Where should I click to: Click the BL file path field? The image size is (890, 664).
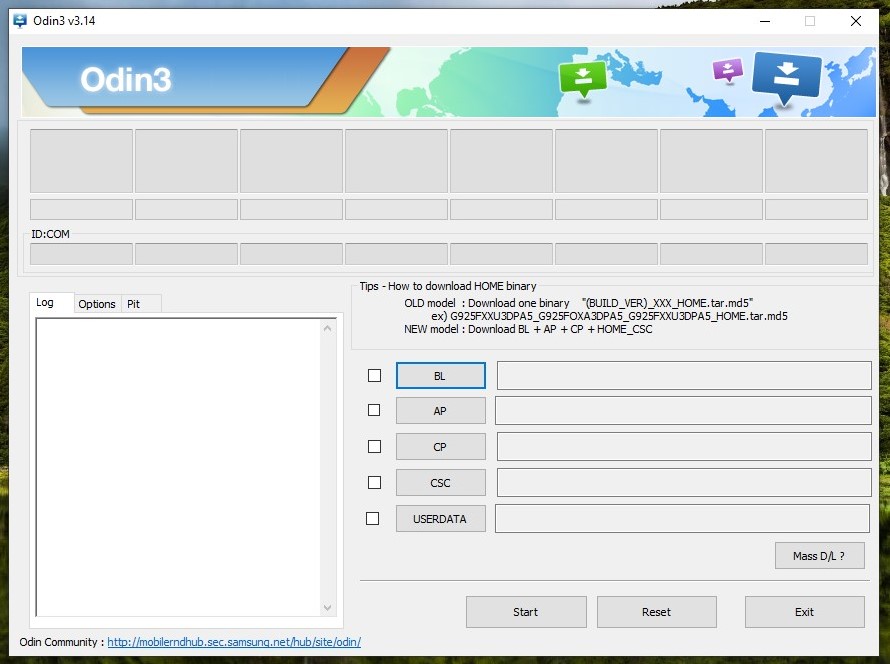[684, 376]
